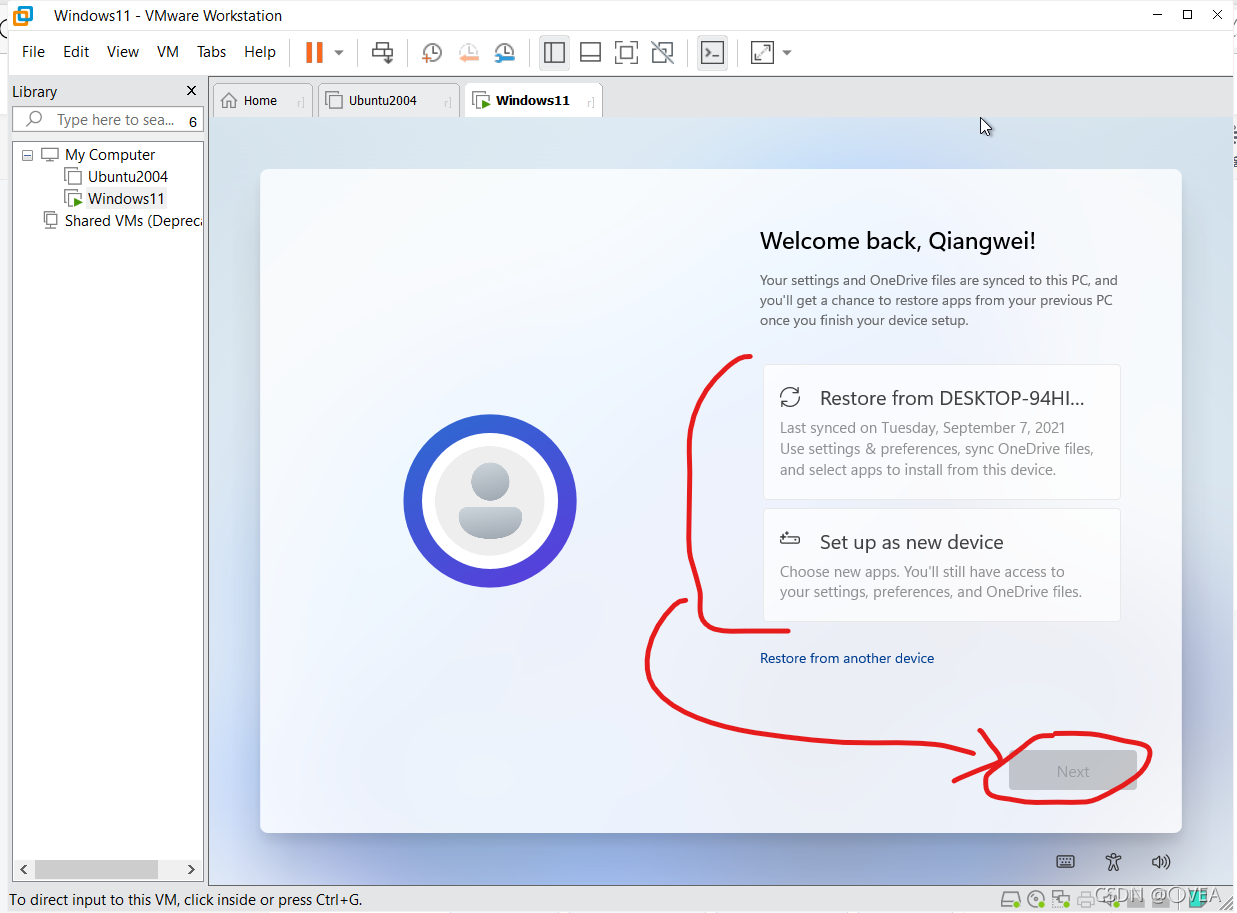Select Shared VMs in the library
The image size is (1237, 913).
click(x=133, y=221)
